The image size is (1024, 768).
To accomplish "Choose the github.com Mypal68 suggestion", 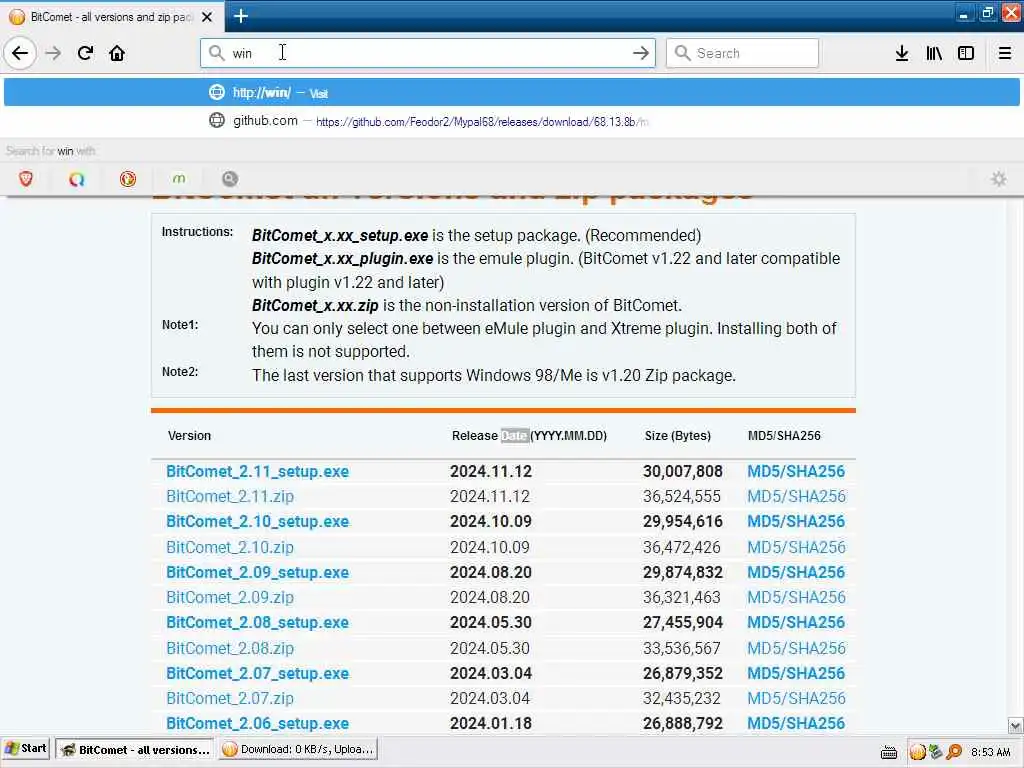I will click(x=511, y=121).
